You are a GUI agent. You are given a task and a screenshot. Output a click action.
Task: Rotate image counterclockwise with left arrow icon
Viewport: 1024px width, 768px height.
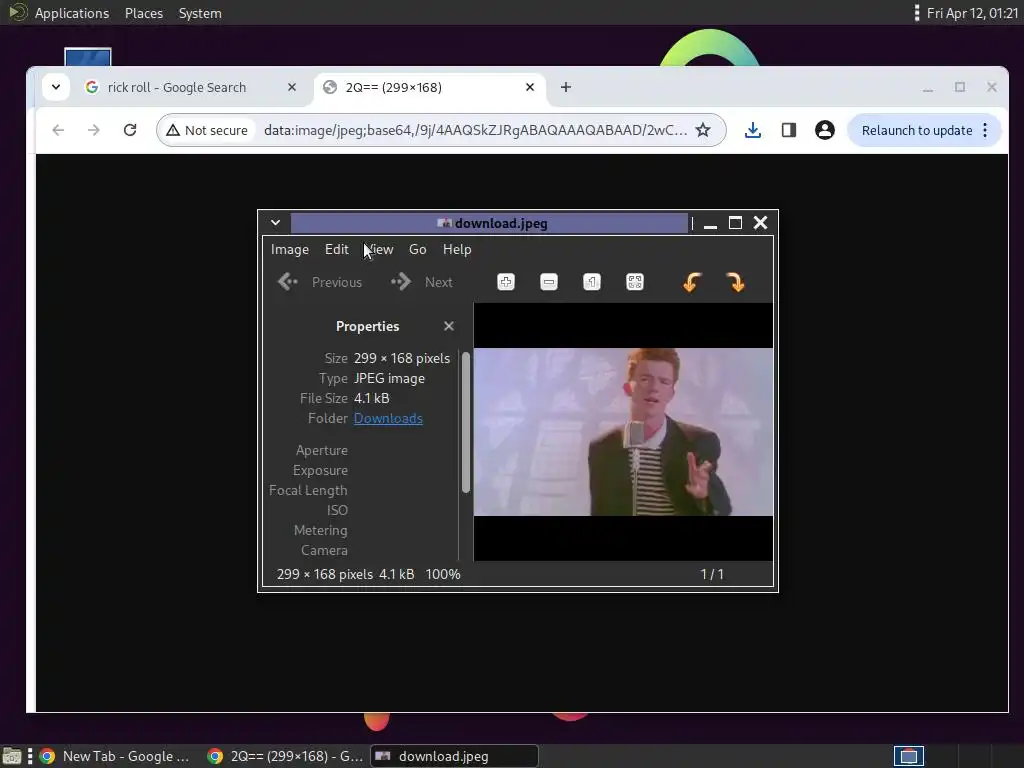(x=692, y=282)
